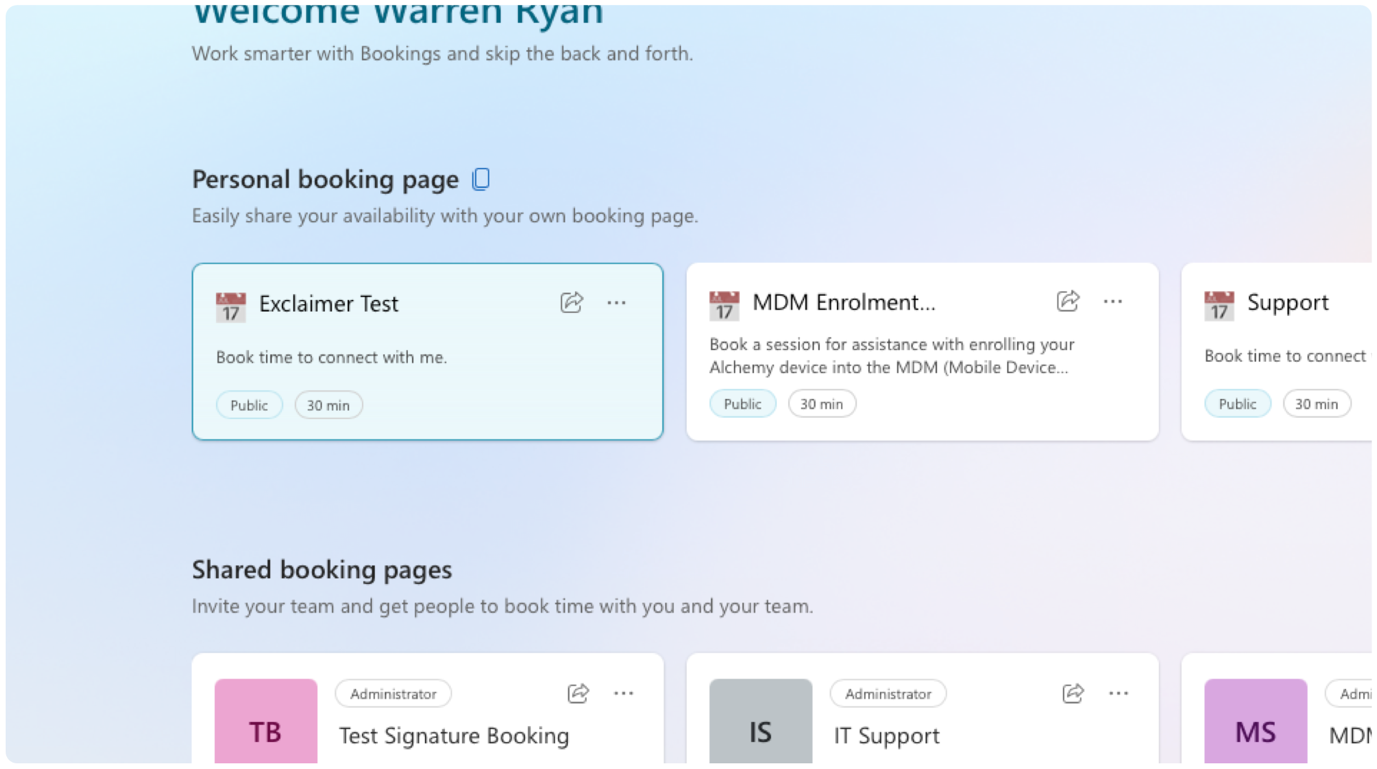Click 30 min tag on Support card
The height and width of the screenshot is (769, 1377).
(1317, 404)
